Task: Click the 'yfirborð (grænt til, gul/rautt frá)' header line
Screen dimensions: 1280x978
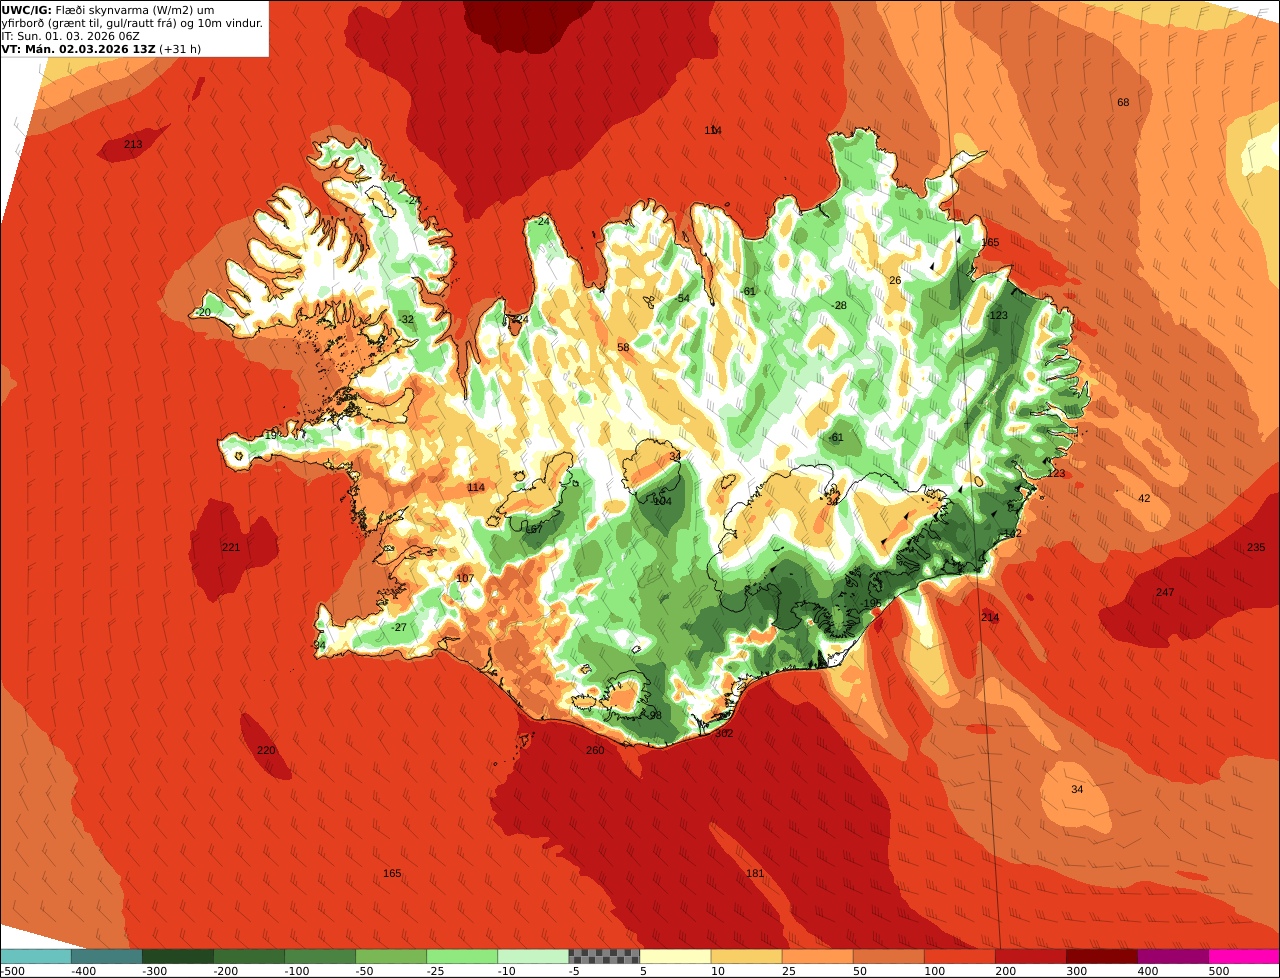Action: [x=133, y=22]
